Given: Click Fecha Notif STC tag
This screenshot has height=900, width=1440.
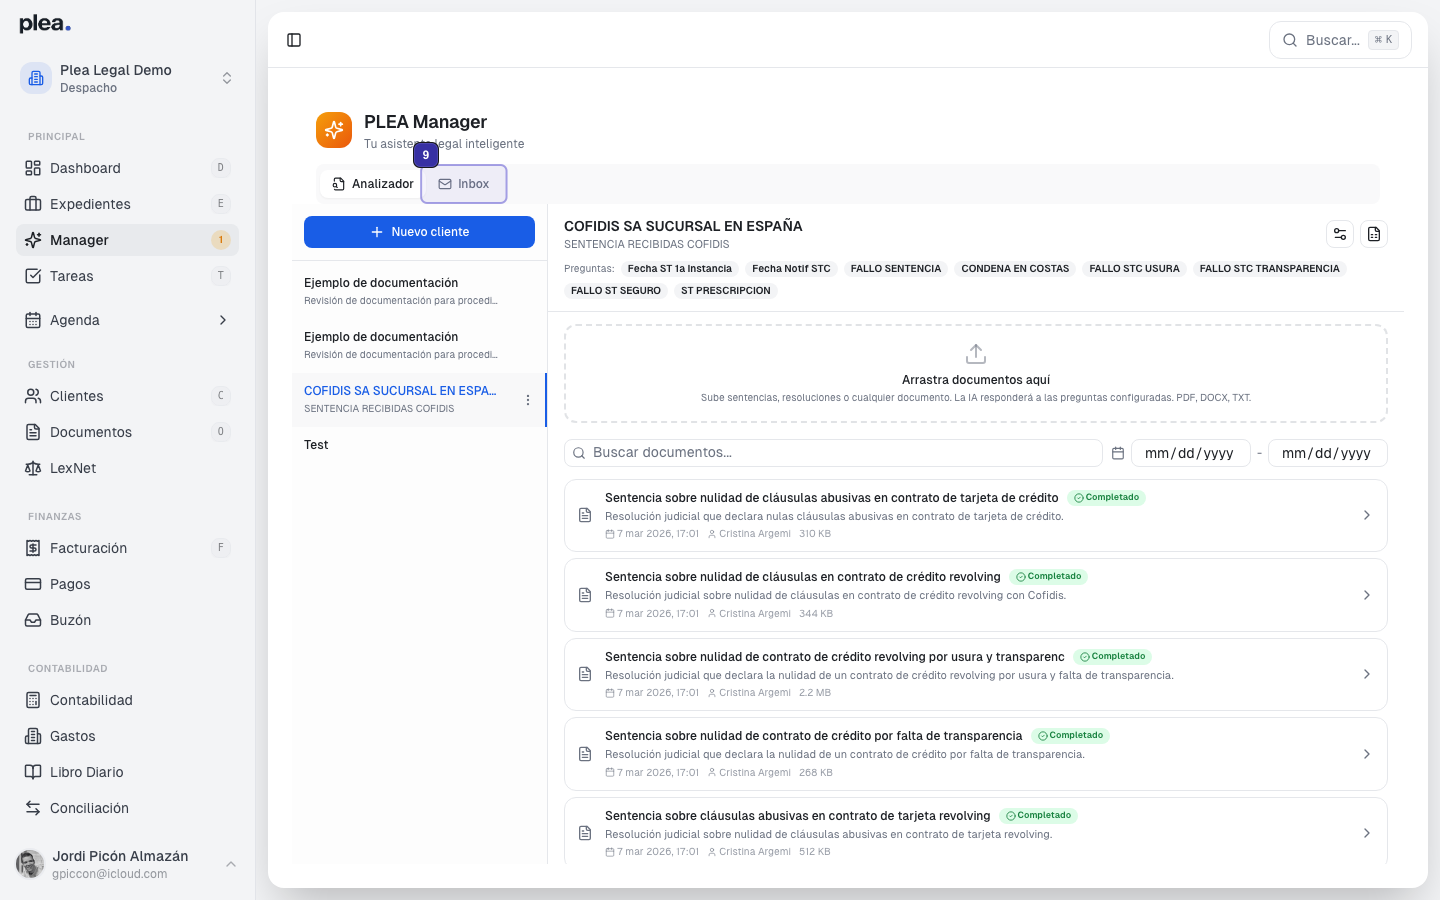Looking at the screenshot, I should click(791, 269).
